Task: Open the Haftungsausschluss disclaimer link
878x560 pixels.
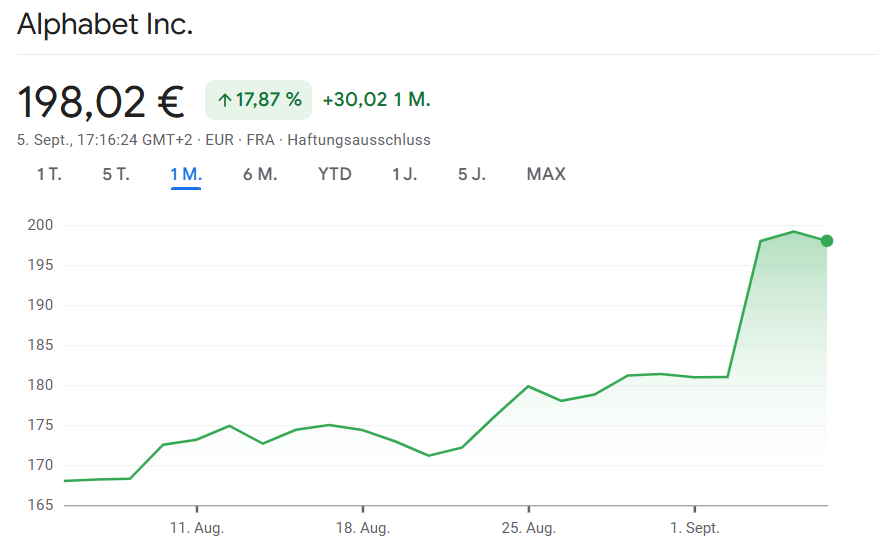Action: [x=359, y=140]
